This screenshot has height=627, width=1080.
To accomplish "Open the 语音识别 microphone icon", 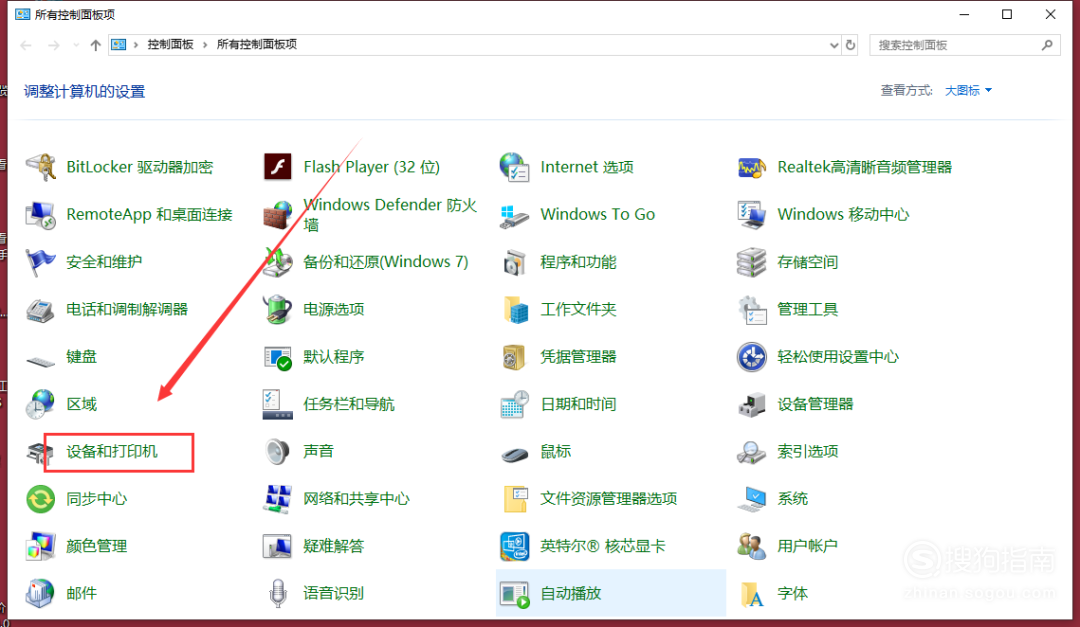I will [278, 593].
